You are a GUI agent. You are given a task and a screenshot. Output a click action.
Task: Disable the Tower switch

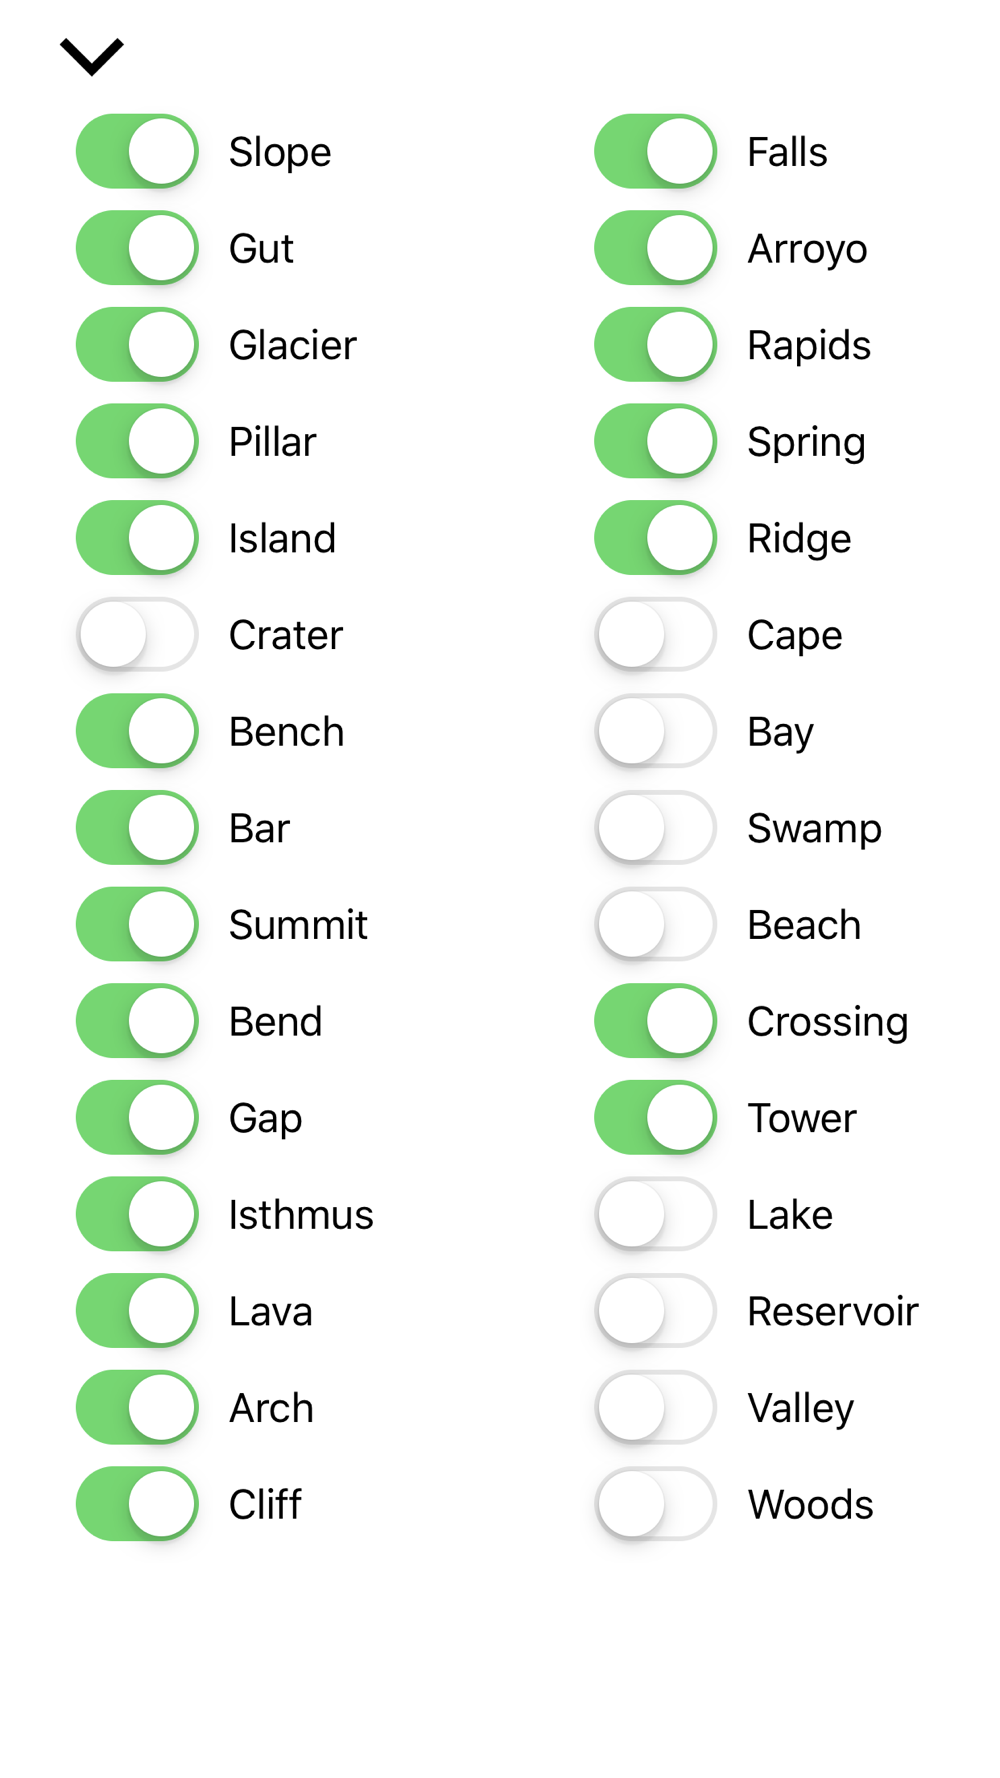click(655, 1117)
